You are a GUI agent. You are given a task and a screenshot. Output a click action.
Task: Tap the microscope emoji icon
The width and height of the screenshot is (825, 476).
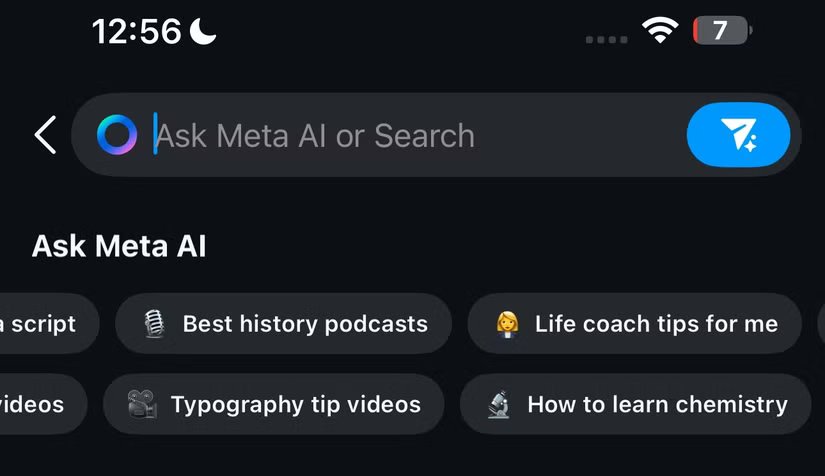(x=498, y=405)
